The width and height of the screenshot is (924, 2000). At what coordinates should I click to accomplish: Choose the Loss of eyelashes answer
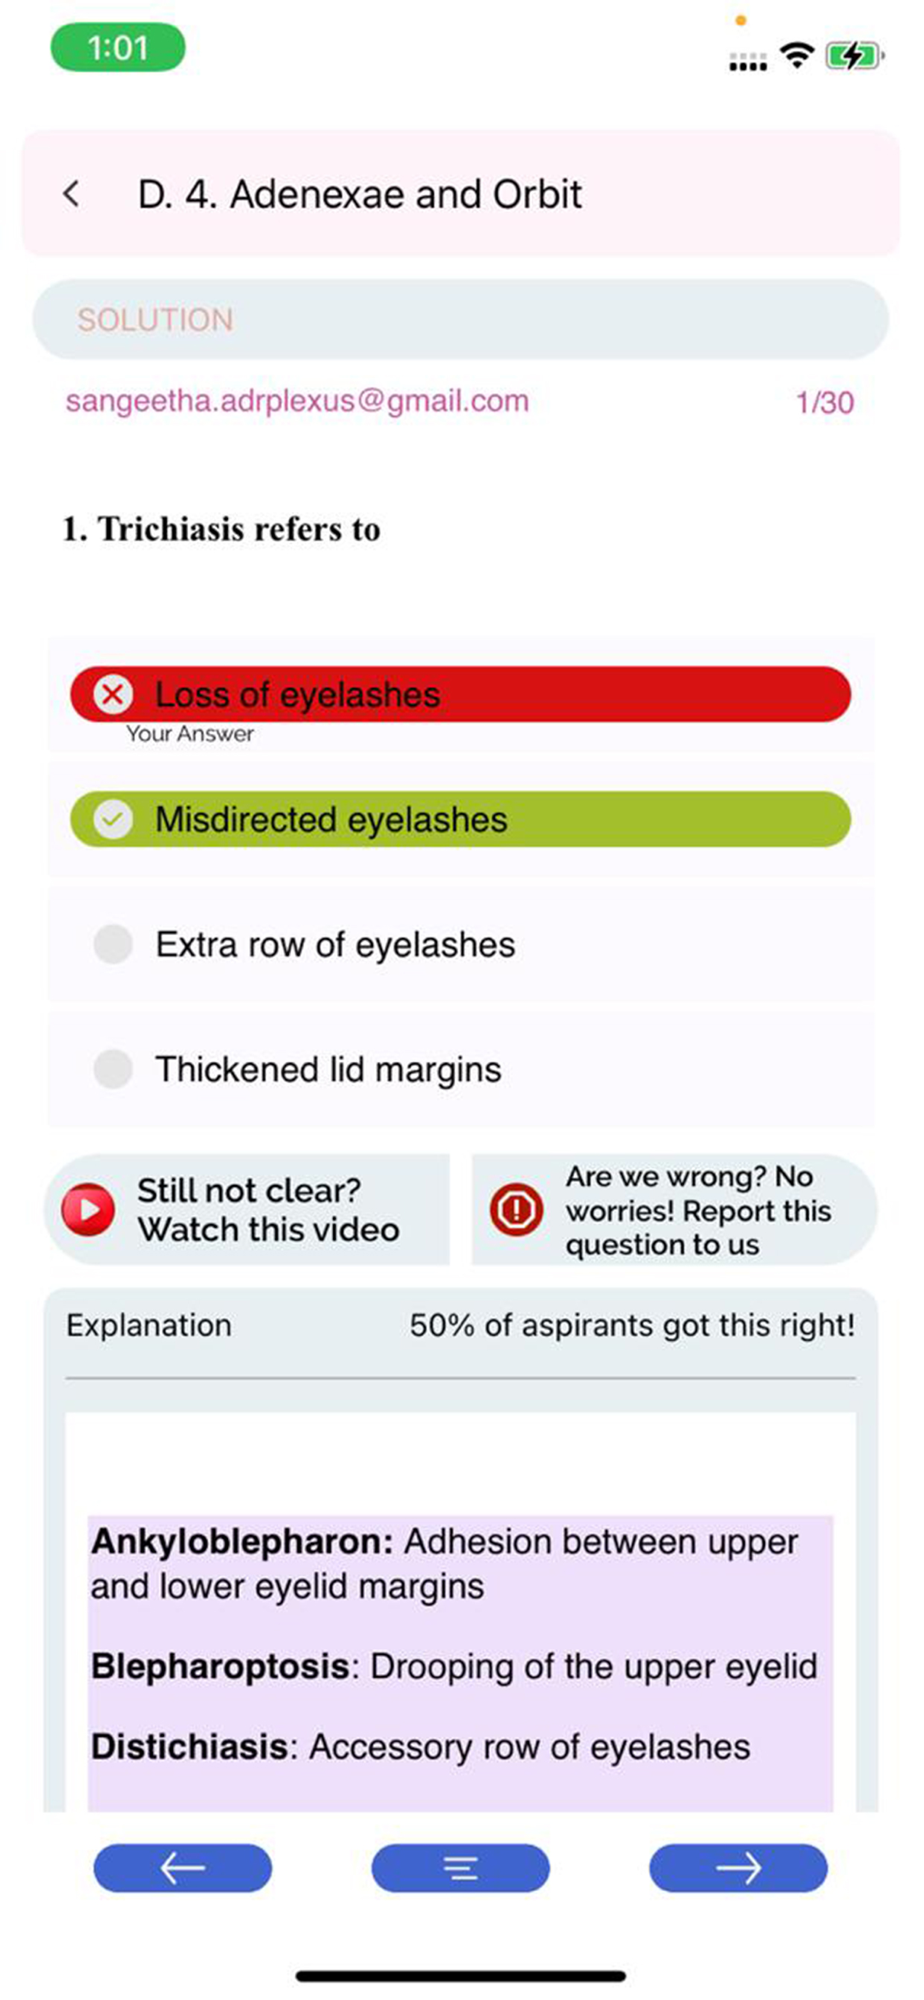tap(460, 694)
